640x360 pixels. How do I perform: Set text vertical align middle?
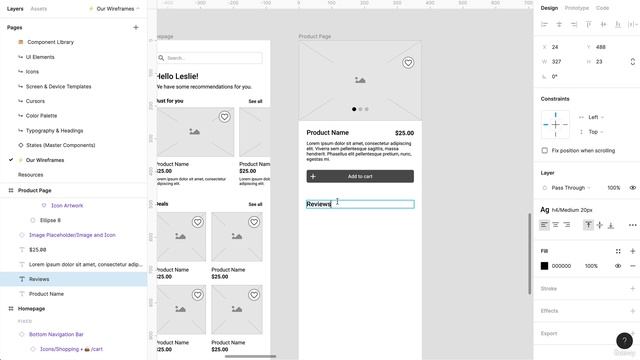[x=600, y=225]
